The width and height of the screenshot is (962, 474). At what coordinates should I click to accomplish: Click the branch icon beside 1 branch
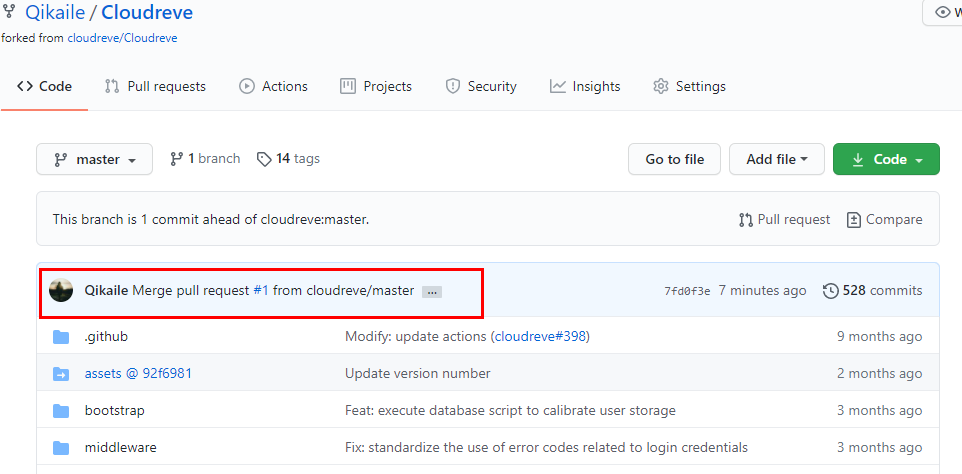click(177, 159)
